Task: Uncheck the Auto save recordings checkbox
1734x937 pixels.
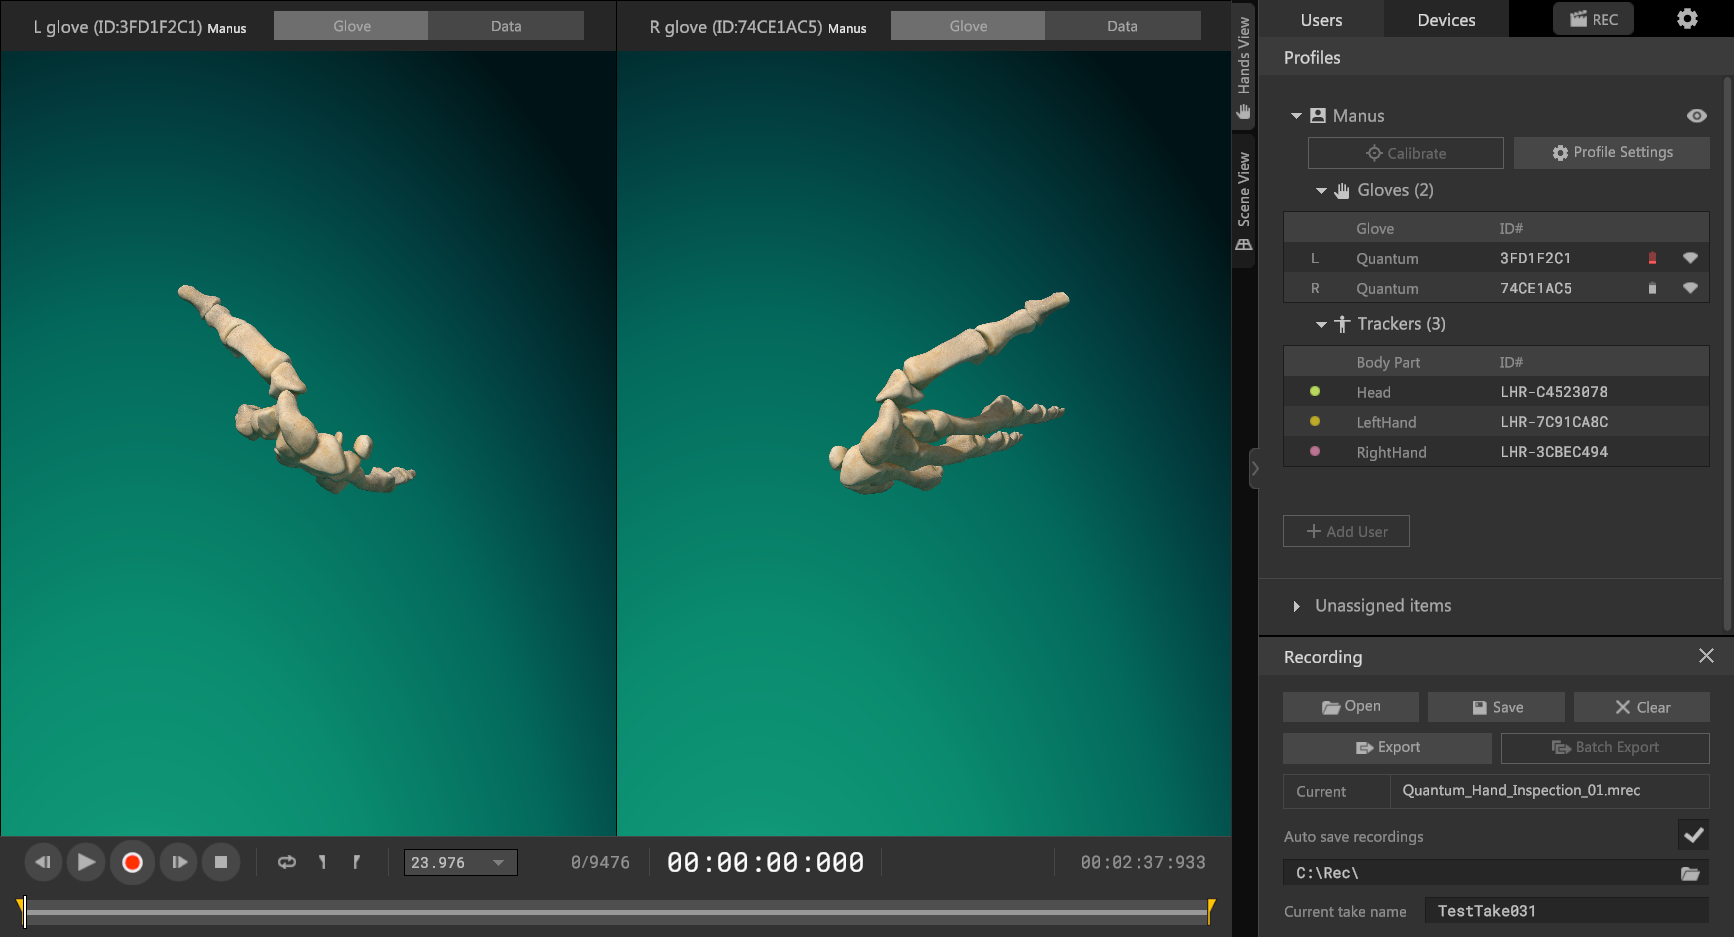Action: pyautogui.click(x=1693, y=835)
